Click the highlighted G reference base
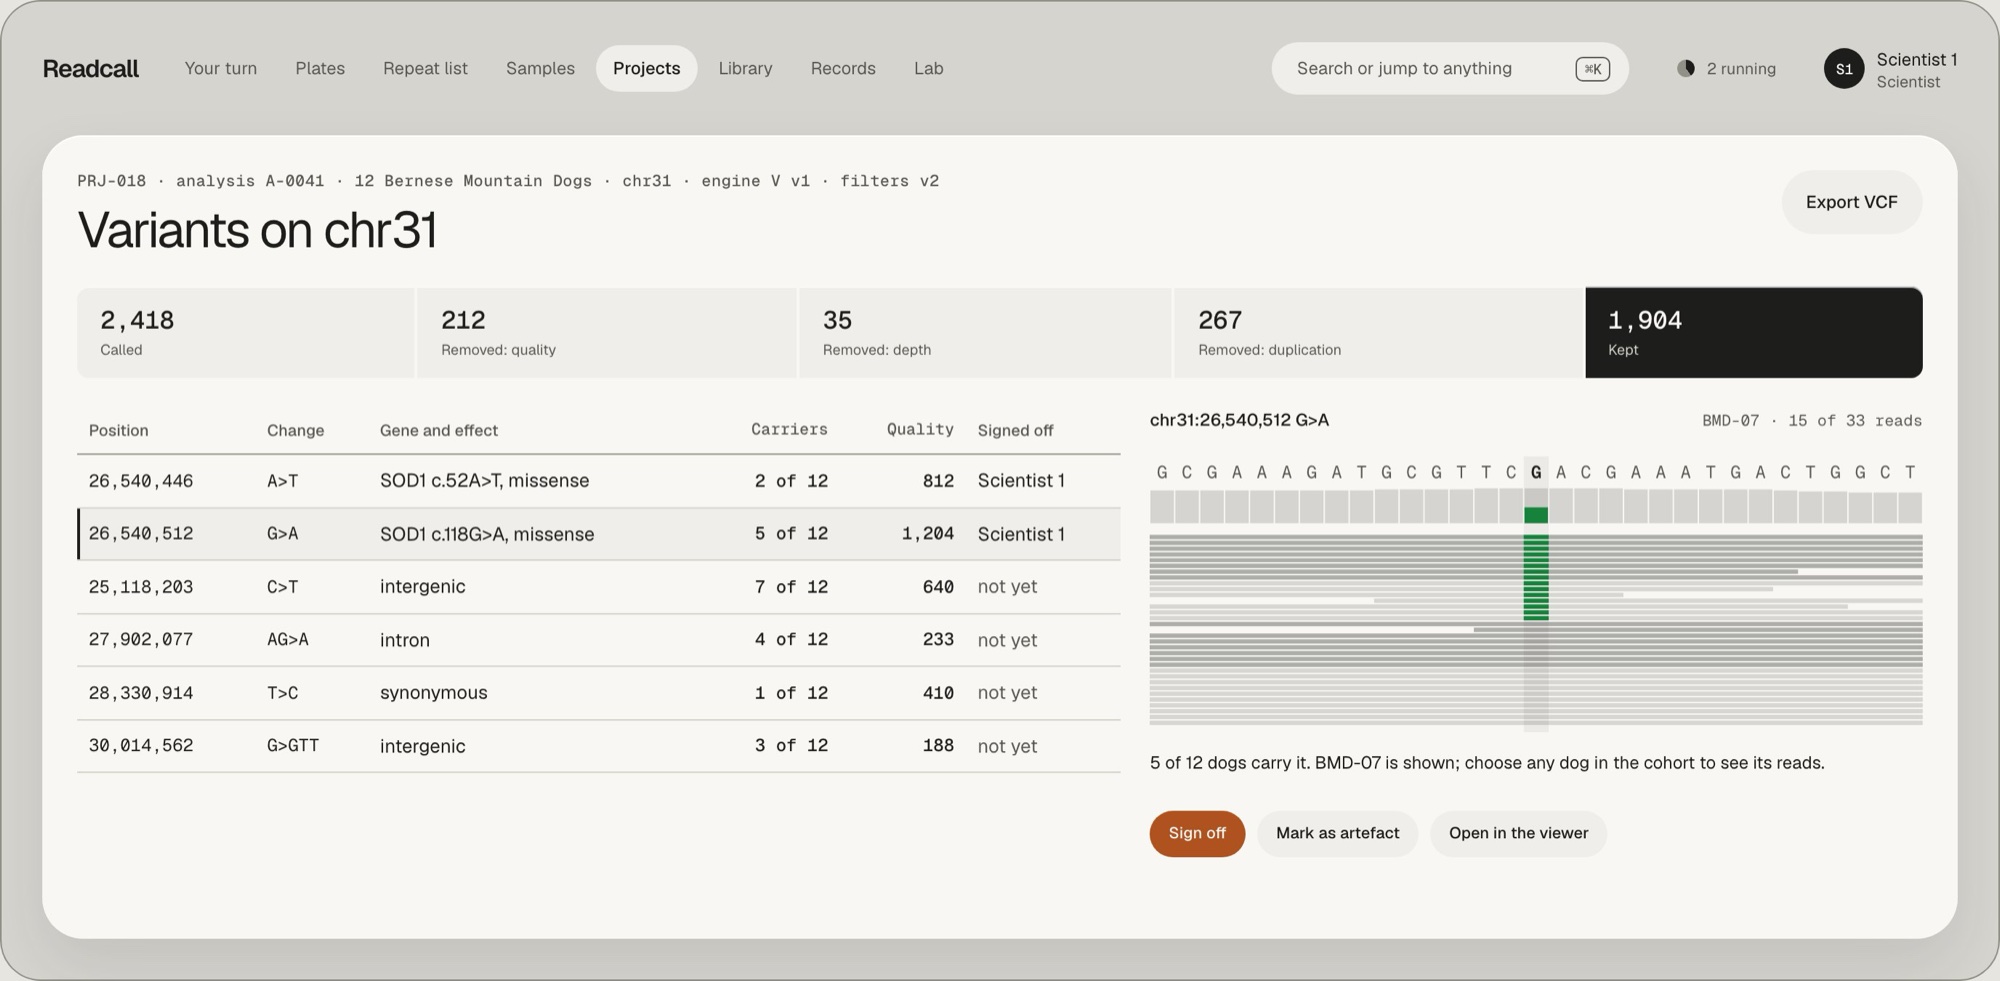This screenshot has height=981, width=2000. (1536, 472)
